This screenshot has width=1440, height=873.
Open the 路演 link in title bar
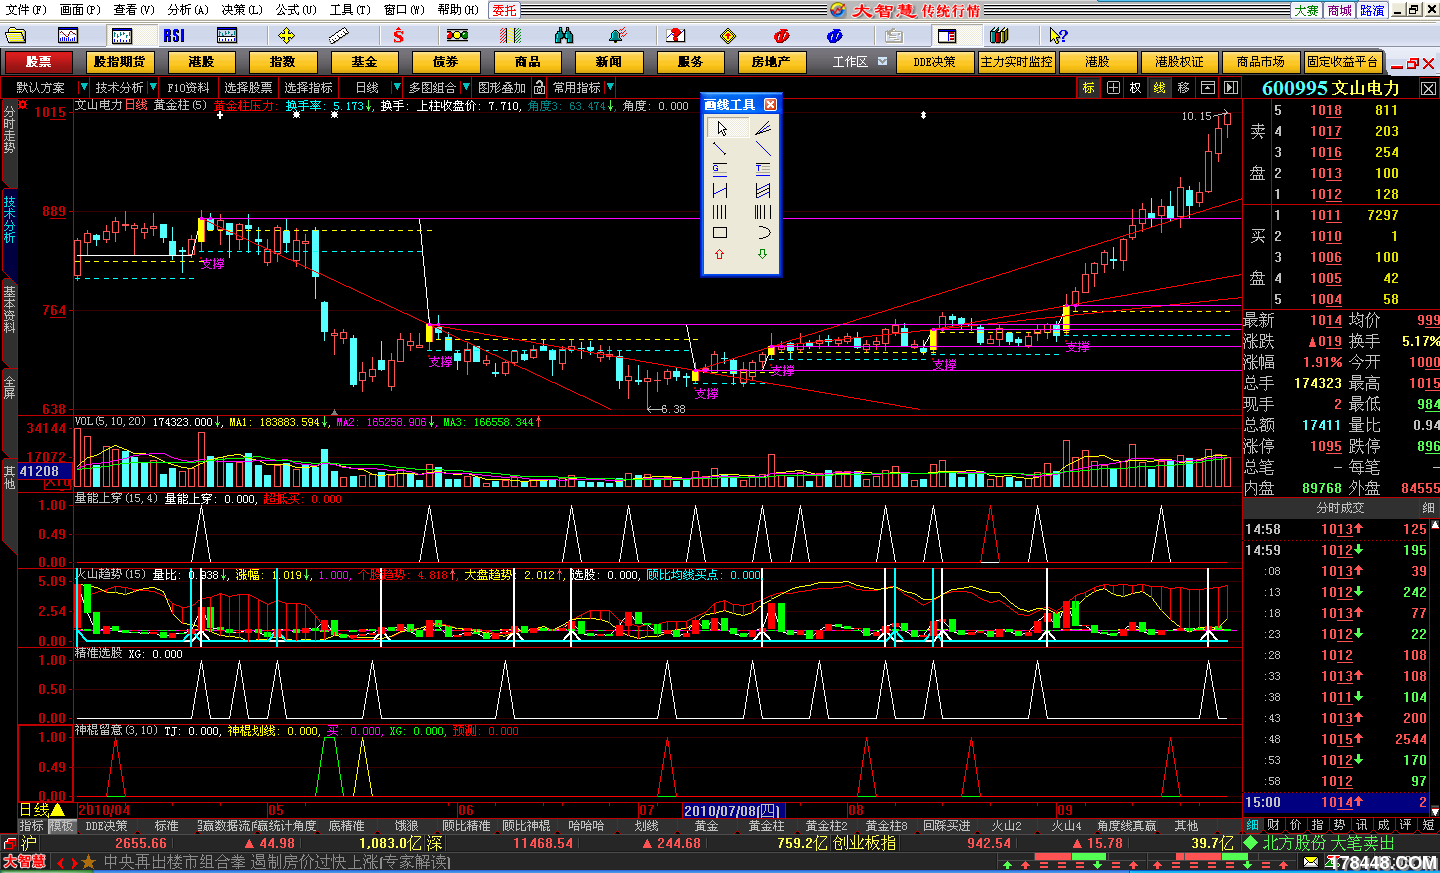(x=1372, y=10)
